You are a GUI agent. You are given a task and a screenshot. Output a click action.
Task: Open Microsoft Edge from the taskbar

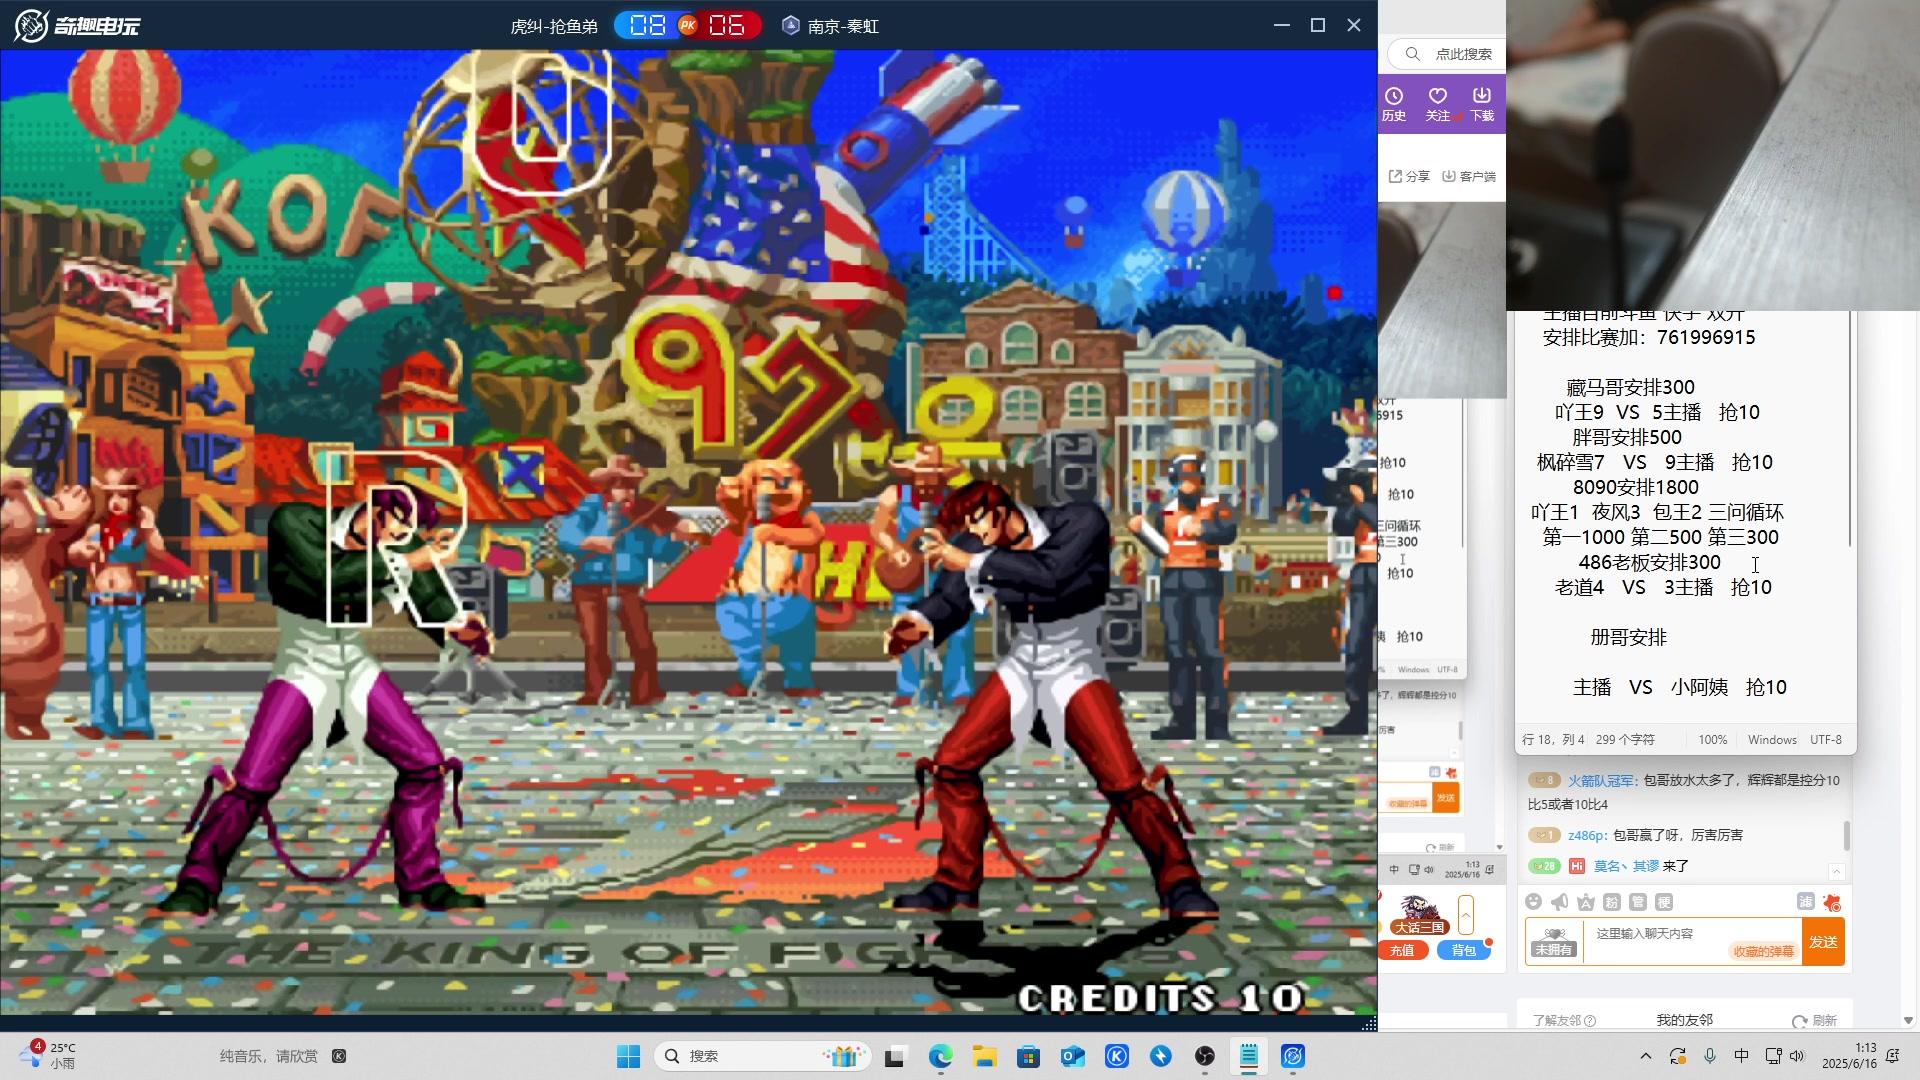pyautogui.click(x=940, y=1056)
